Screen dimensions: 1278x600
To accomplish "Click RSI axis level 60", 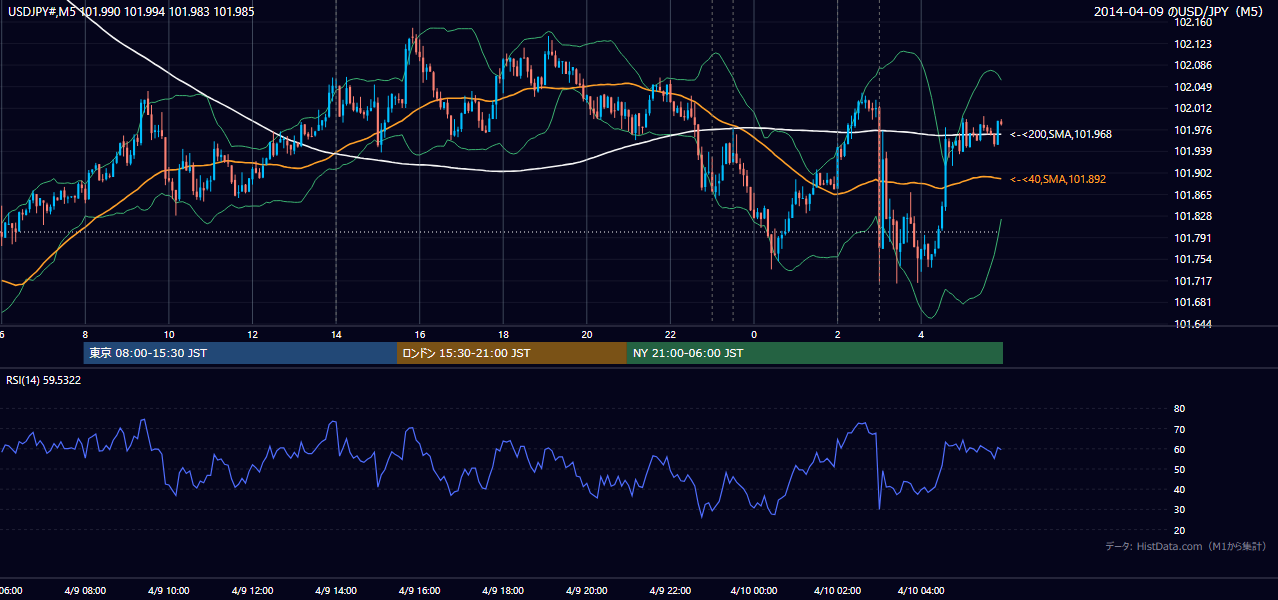I will click(1179, 449).
